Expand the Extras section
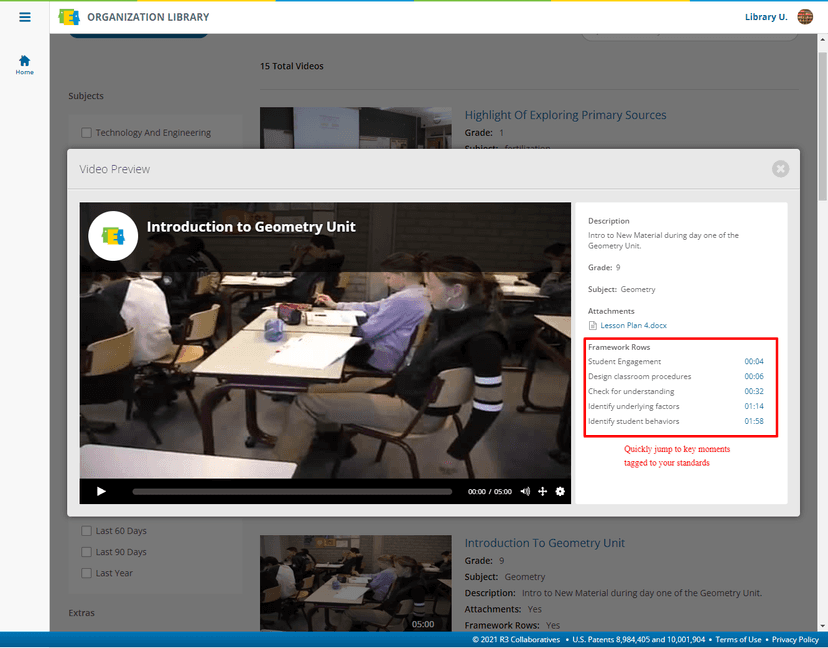 point(87,613)
